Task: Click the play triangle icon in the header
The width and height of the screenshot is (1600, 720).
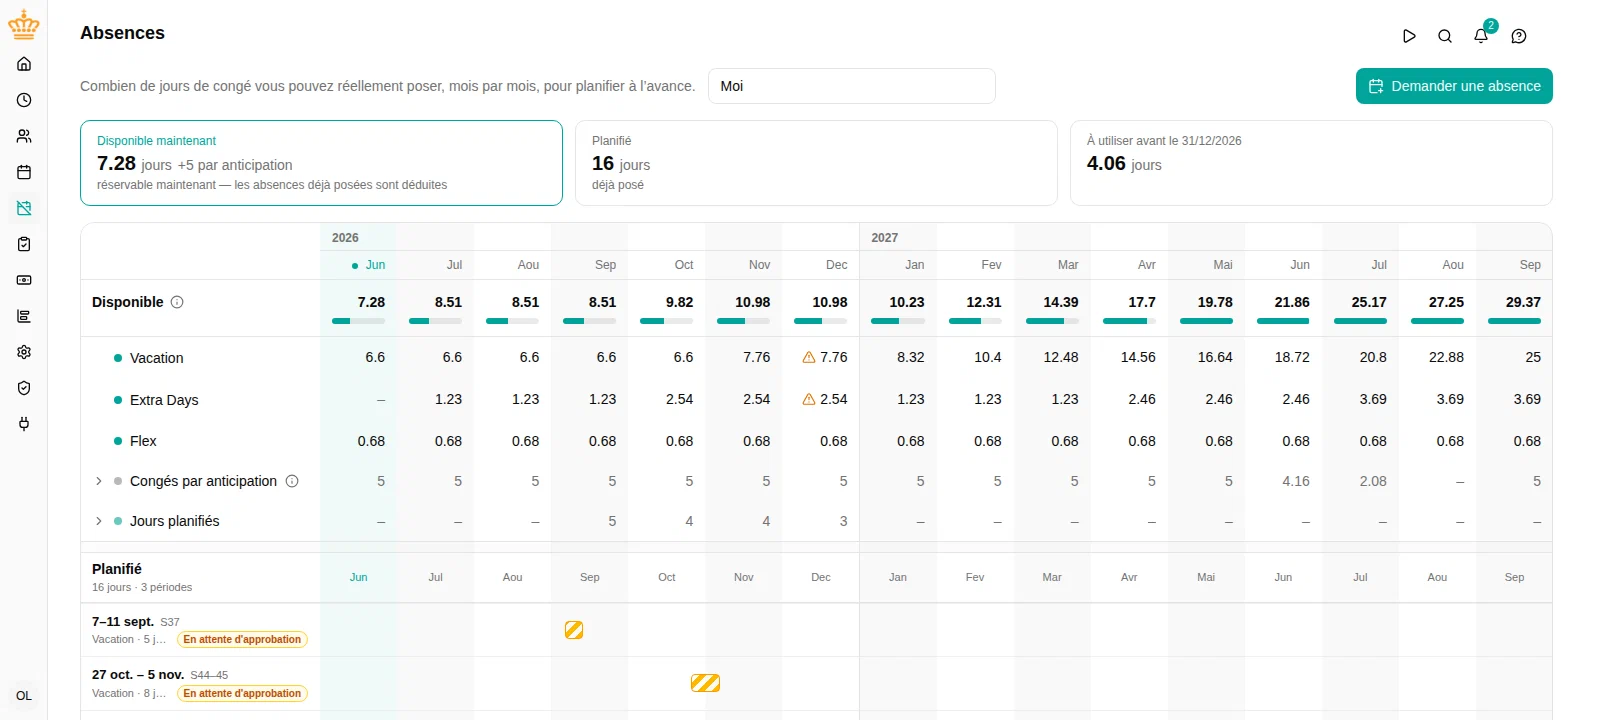Action: coord(1409,36)
